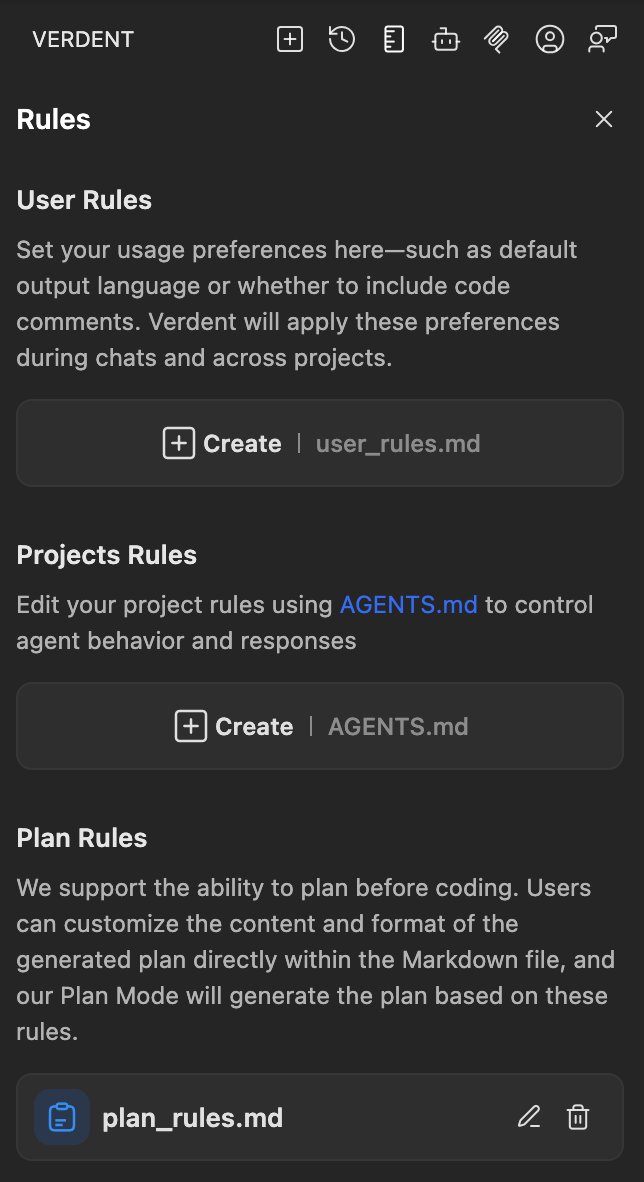Open the feedback chat icon

click(x=602, y=40)
